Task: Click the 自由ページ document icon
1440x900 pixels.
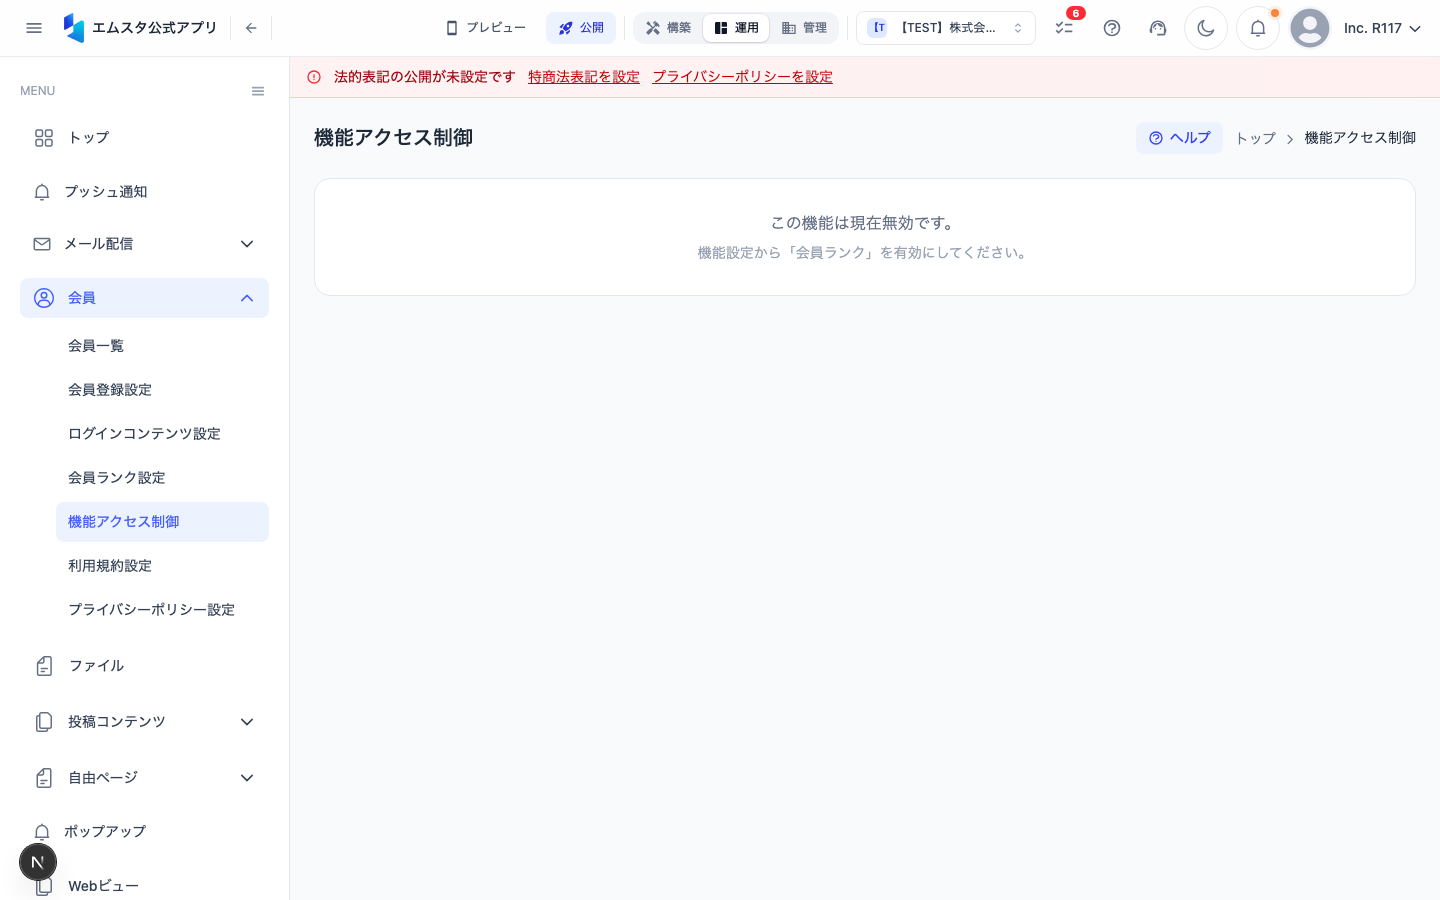Action: pyautogui.click(x=44, y=778)
